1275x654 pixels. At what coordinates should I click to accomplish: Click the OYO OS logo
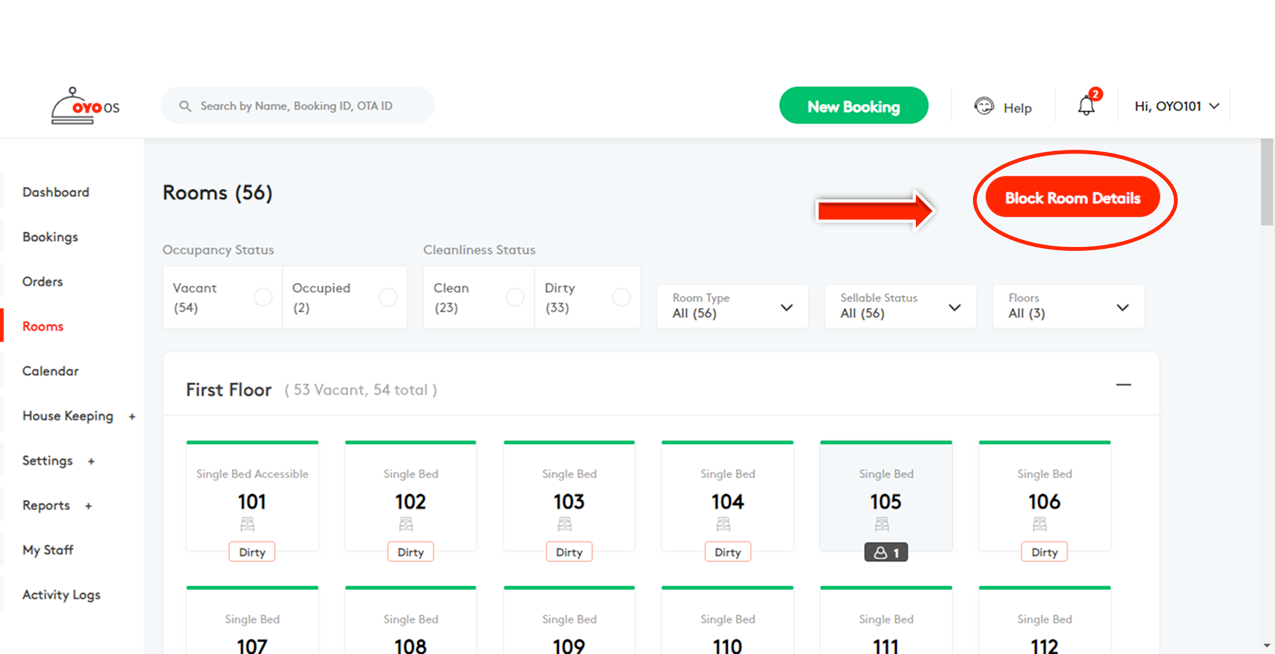click(85, 106)
